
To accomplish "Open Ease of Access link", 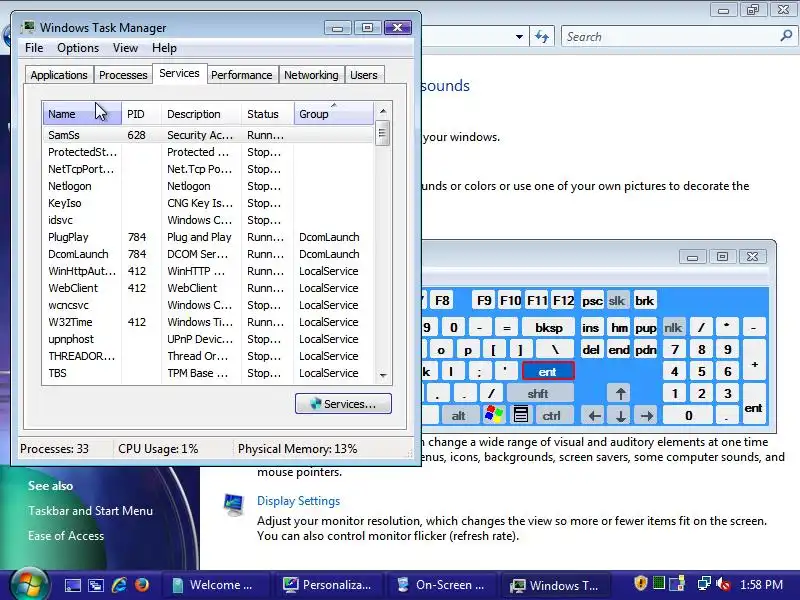I will [66, 536].
